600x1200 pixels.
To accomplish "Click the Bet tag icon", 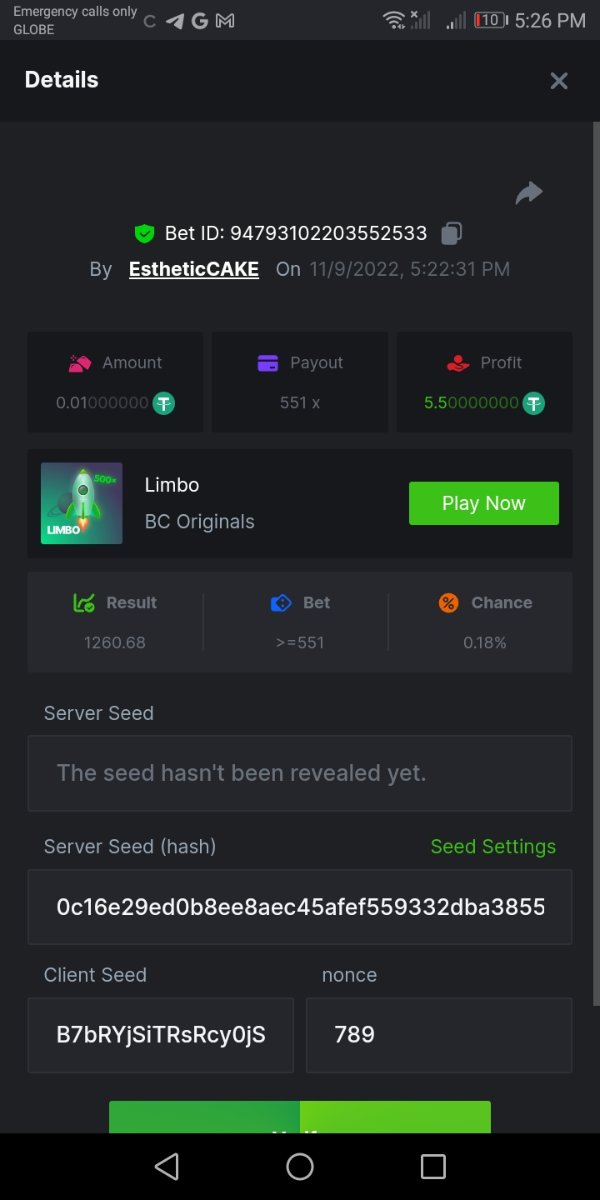I will pyautogui.click(x=281, y=603).
